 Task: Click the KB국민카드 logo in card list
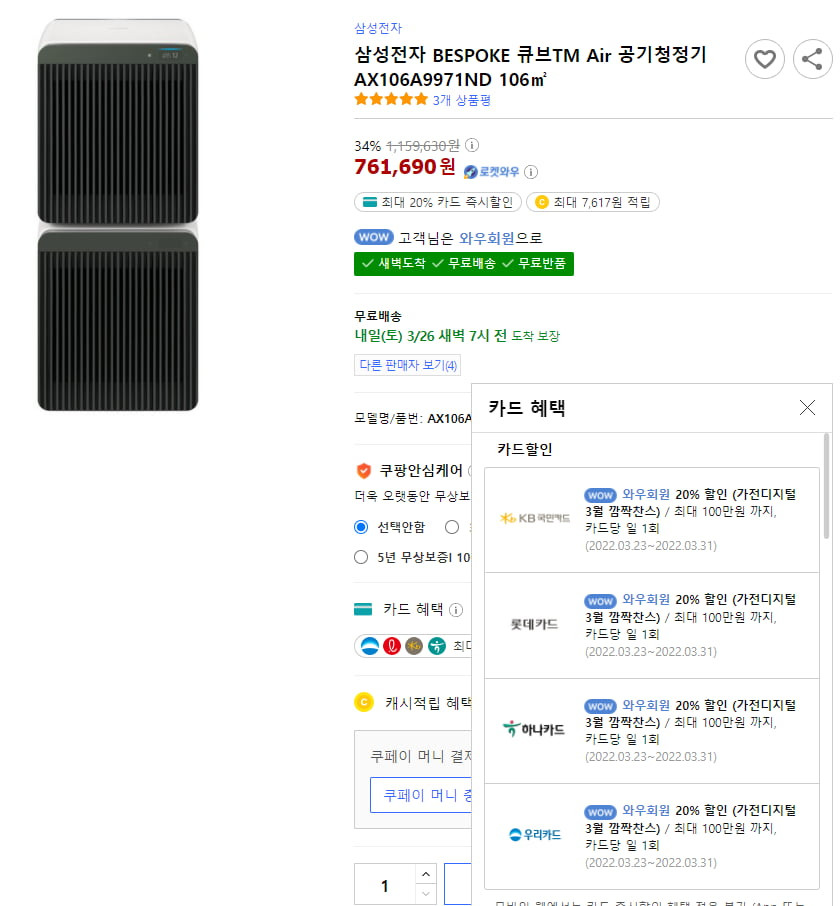(x=534, y=518)
